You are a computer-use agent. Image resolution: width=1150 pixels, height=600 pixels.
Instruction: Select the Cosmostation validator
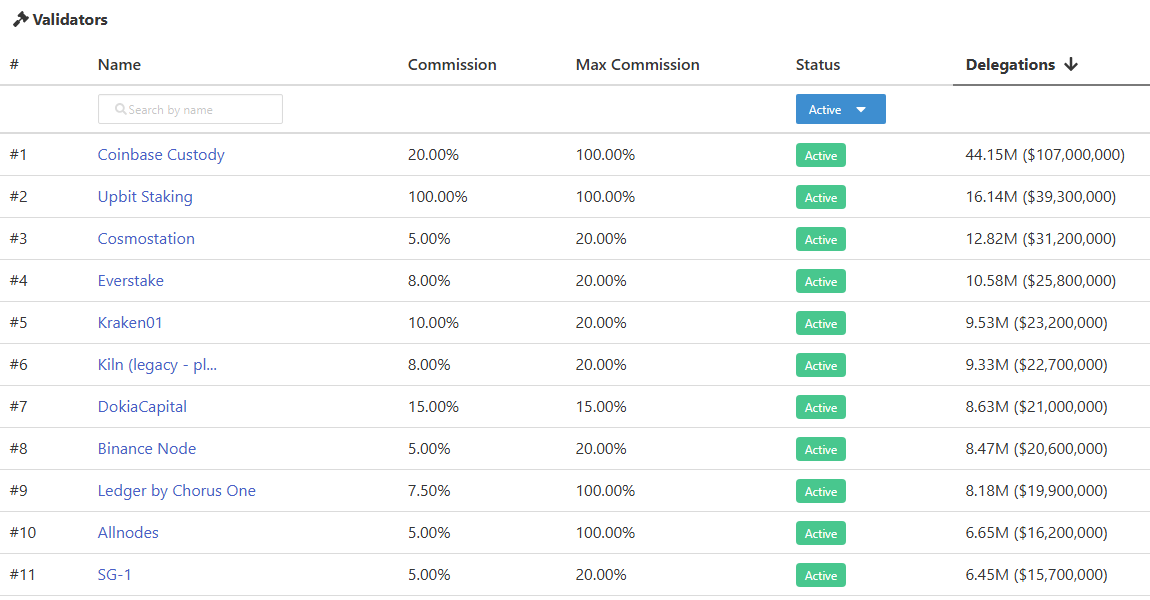click(146, 239)
